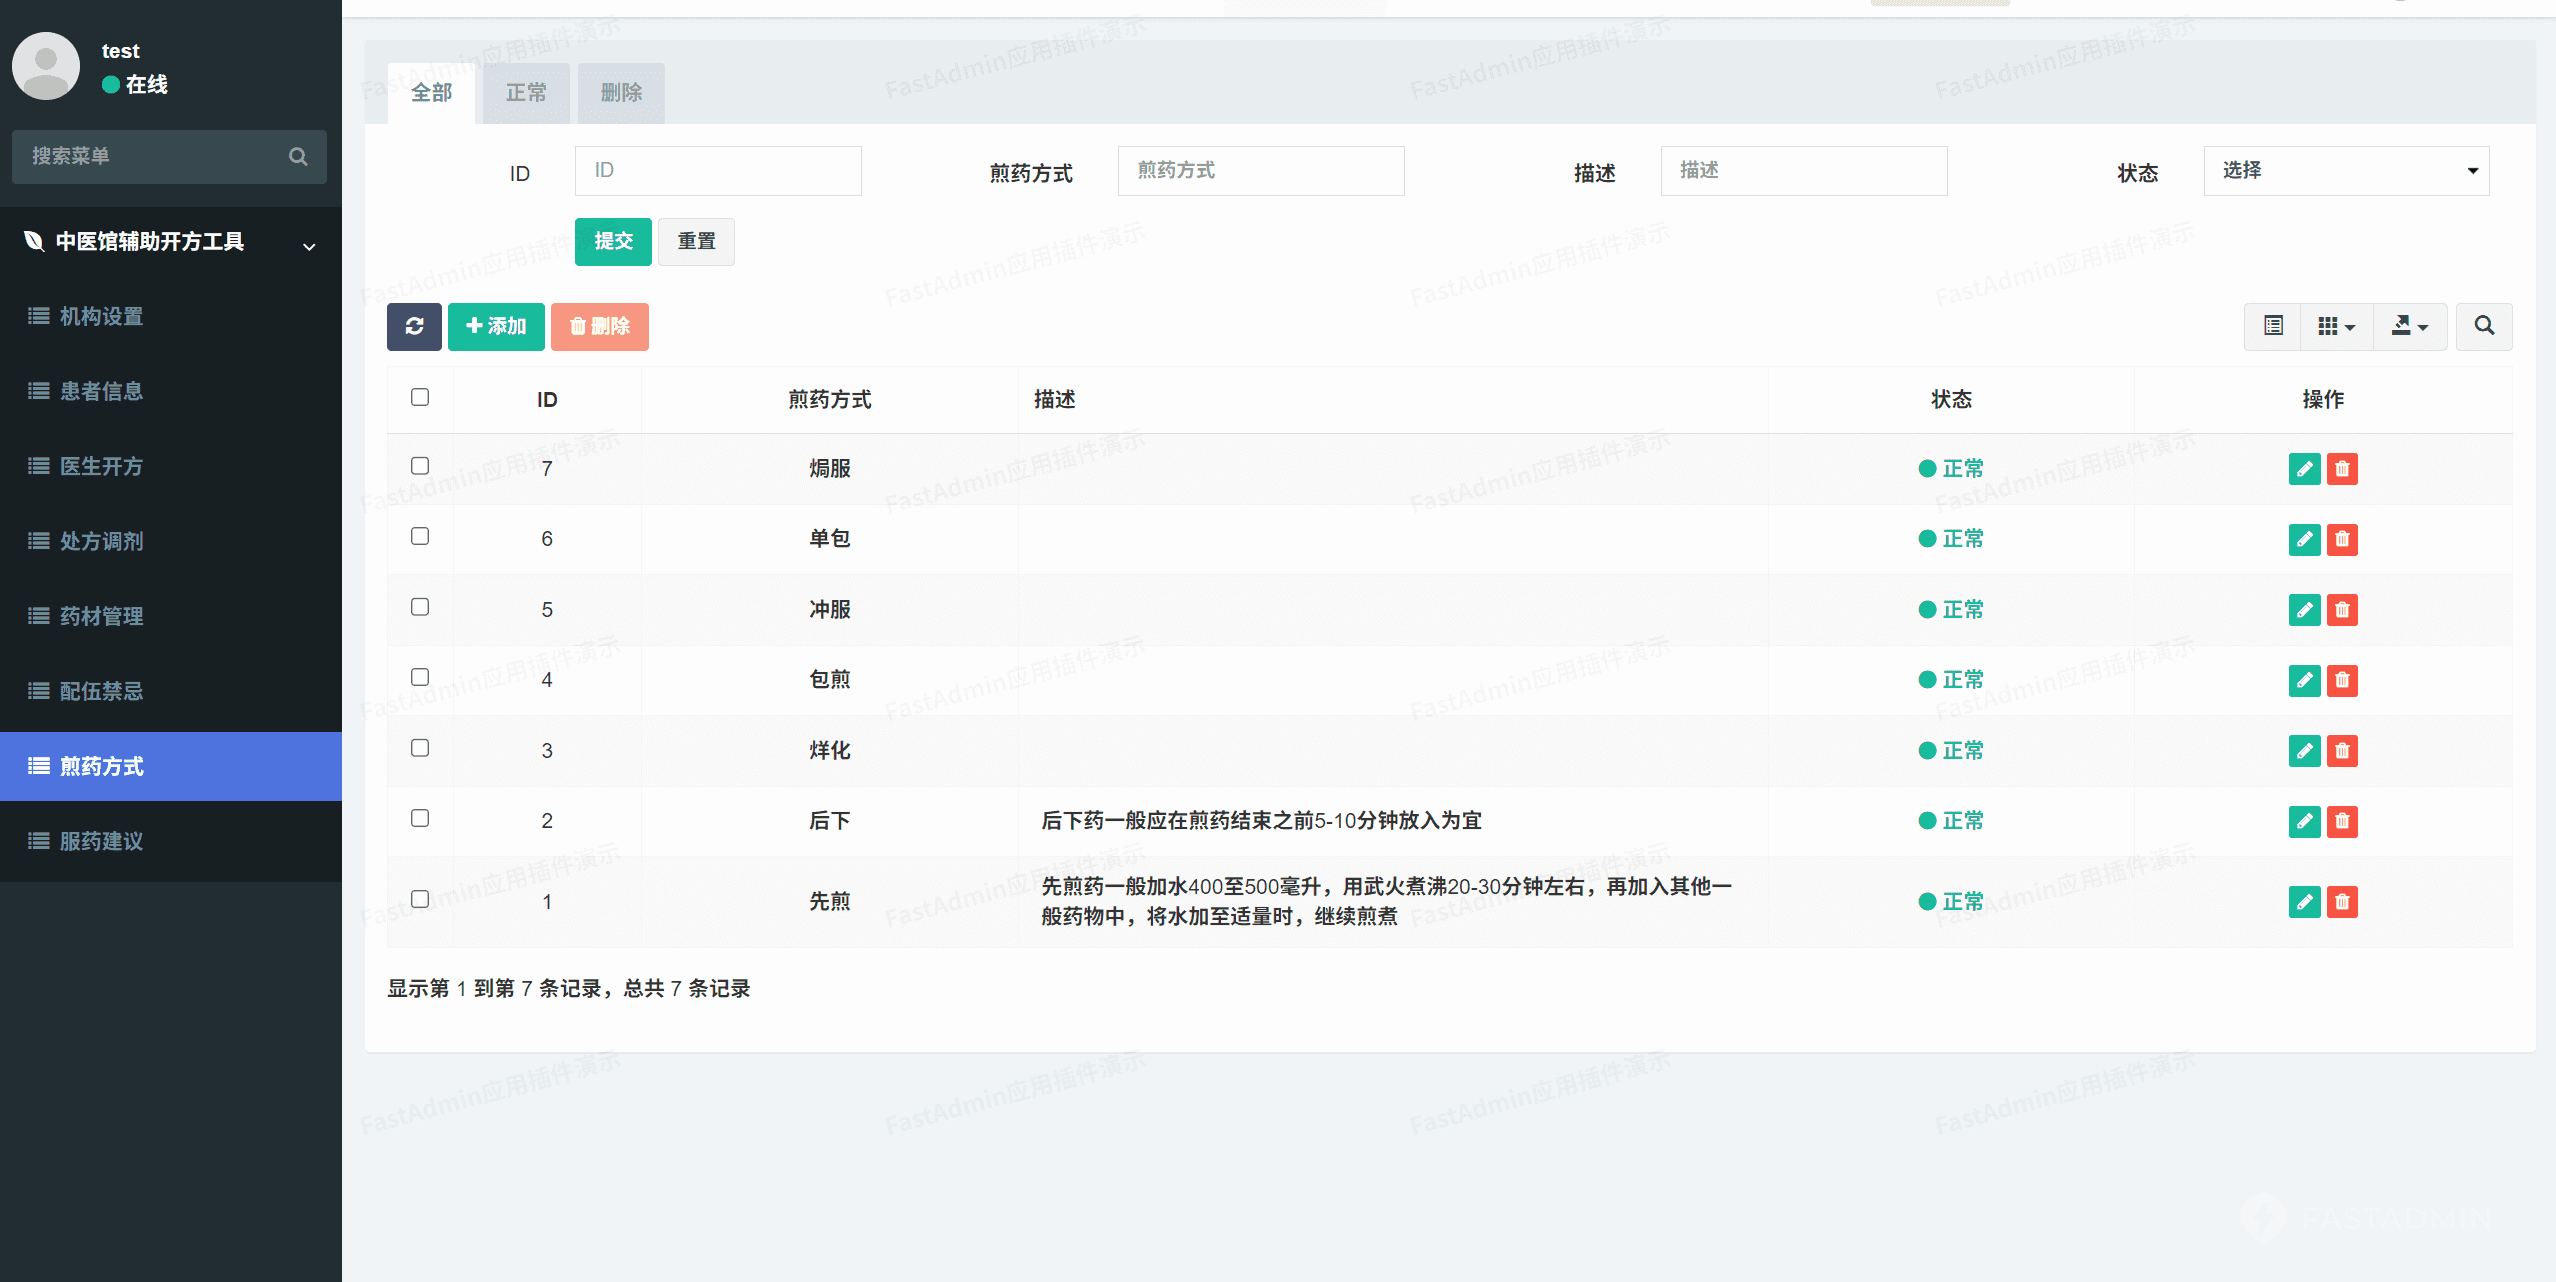Open the 服药建议 sidebar menu item
2556x1282 pixels.
click(101, 841)
